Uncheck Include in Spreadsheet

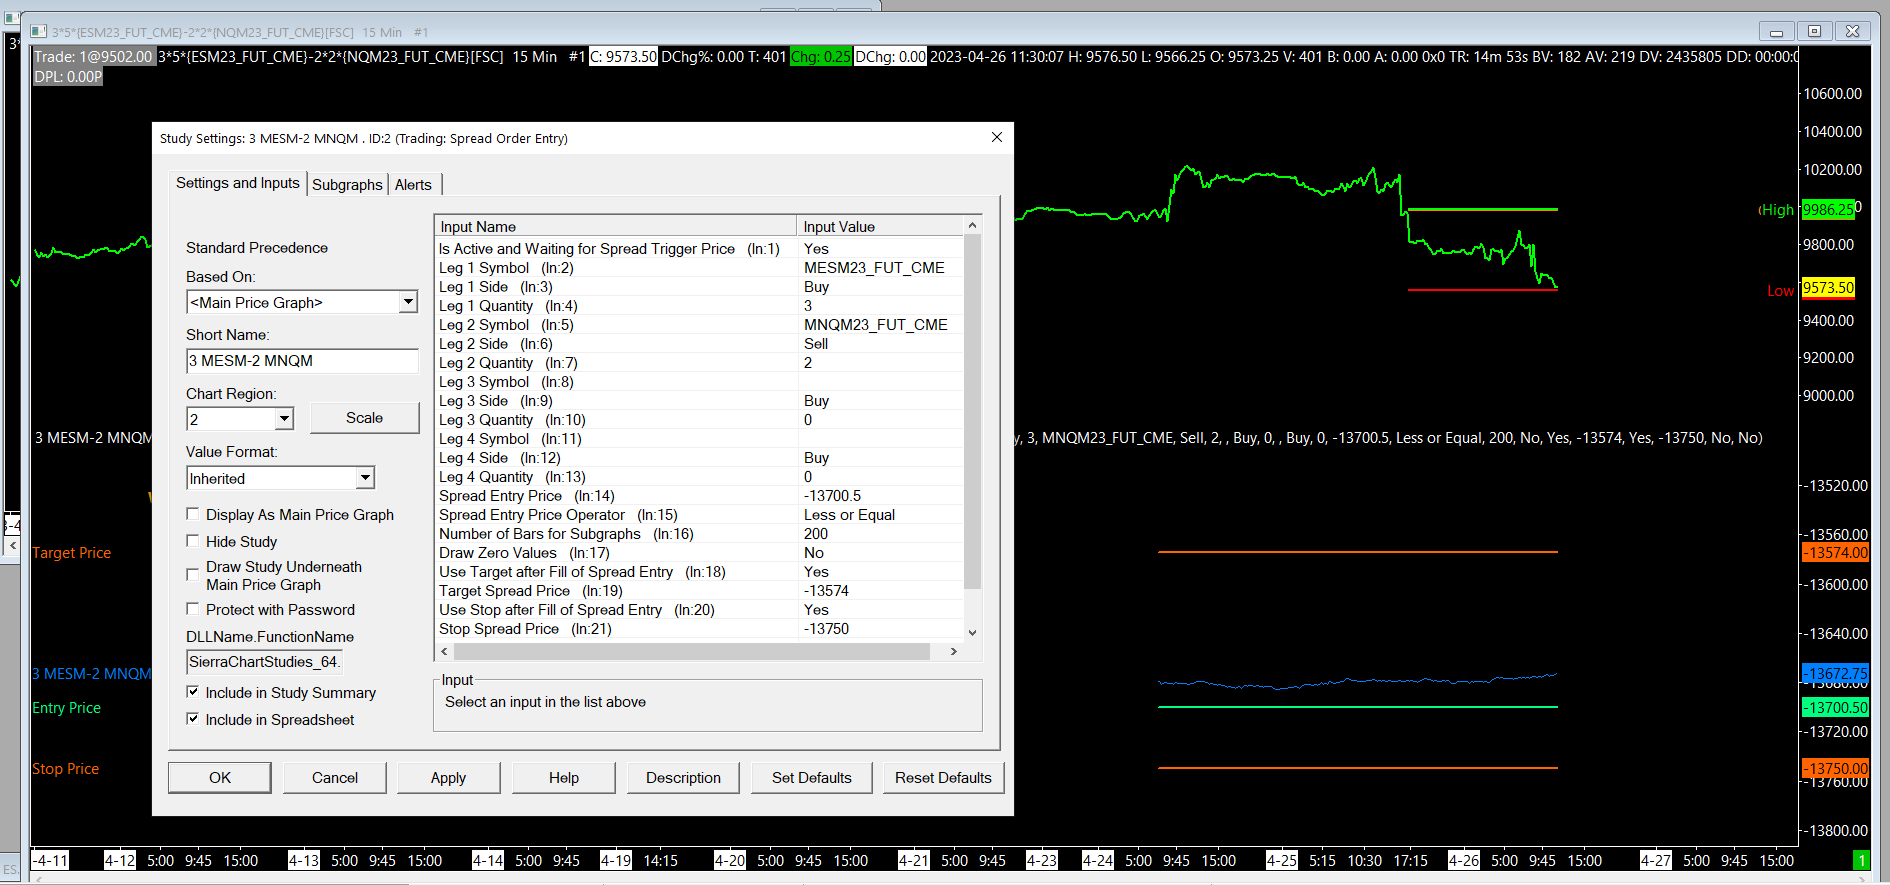coord(192,719)
